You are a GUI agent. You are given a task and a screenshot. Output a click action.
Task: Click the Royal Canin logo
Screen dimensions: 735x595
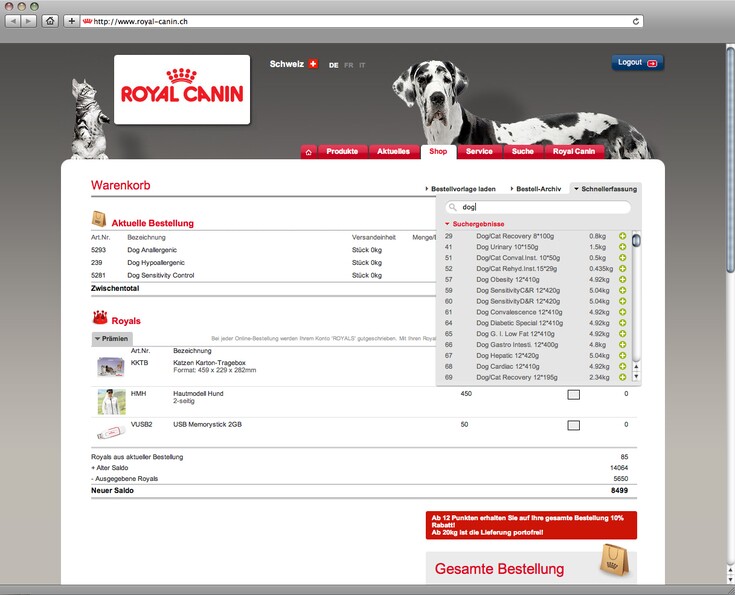click(x=182, y=89)
